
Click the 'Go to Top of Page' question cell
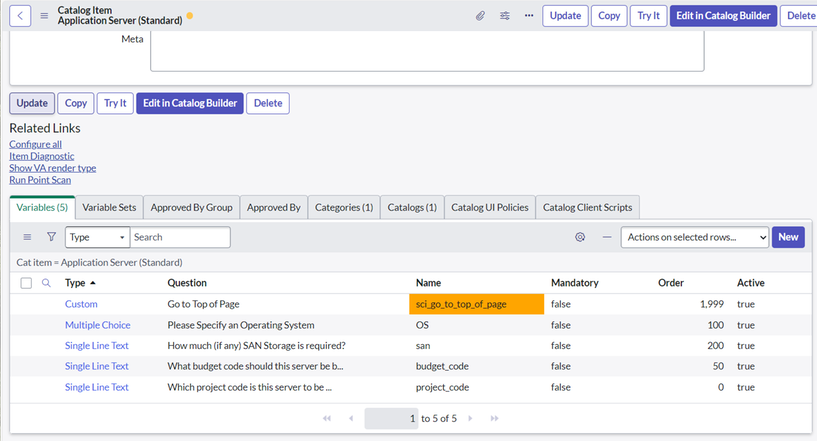[203, 304]
